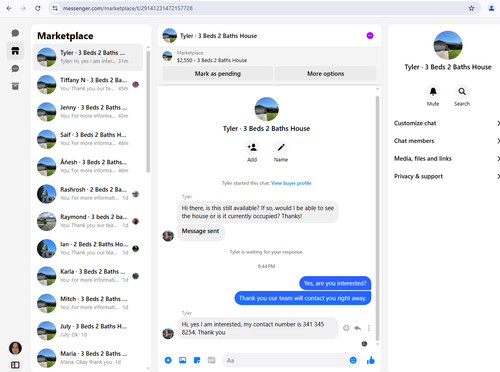Click Tyler's avatar beside the last message

pyautogui.click(x=168, y=333)
